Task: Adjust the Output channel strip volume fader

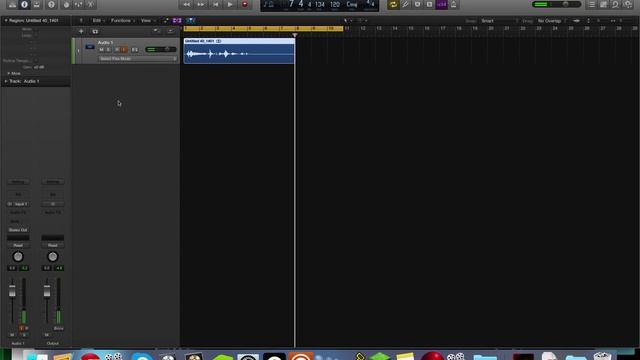Action: 47,291
